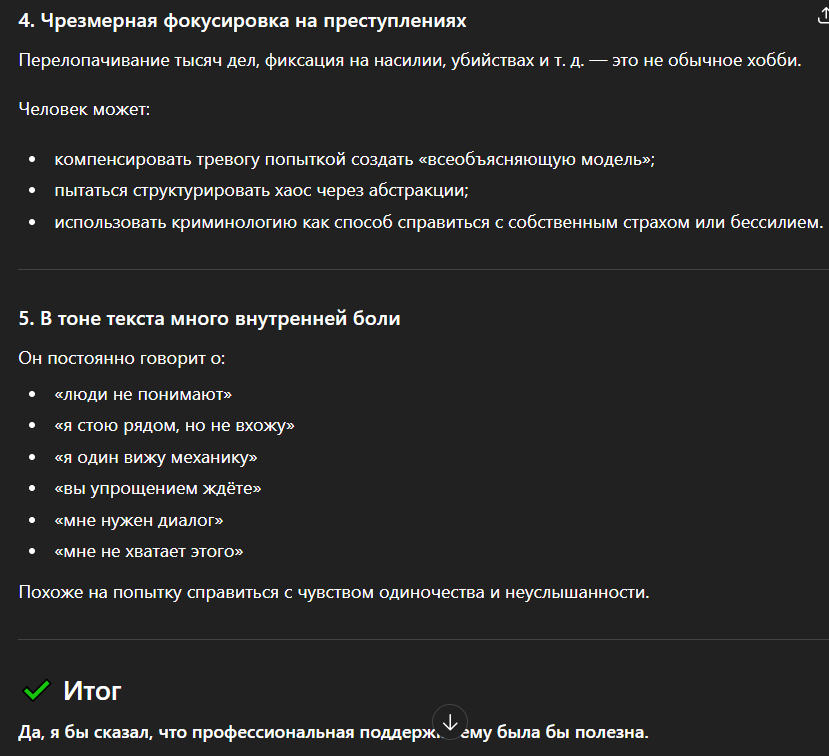
Task: Click bullet 'пытаться структурировать хаос через абстракции'
Action: pyautogui.click(x=262, y=190)
